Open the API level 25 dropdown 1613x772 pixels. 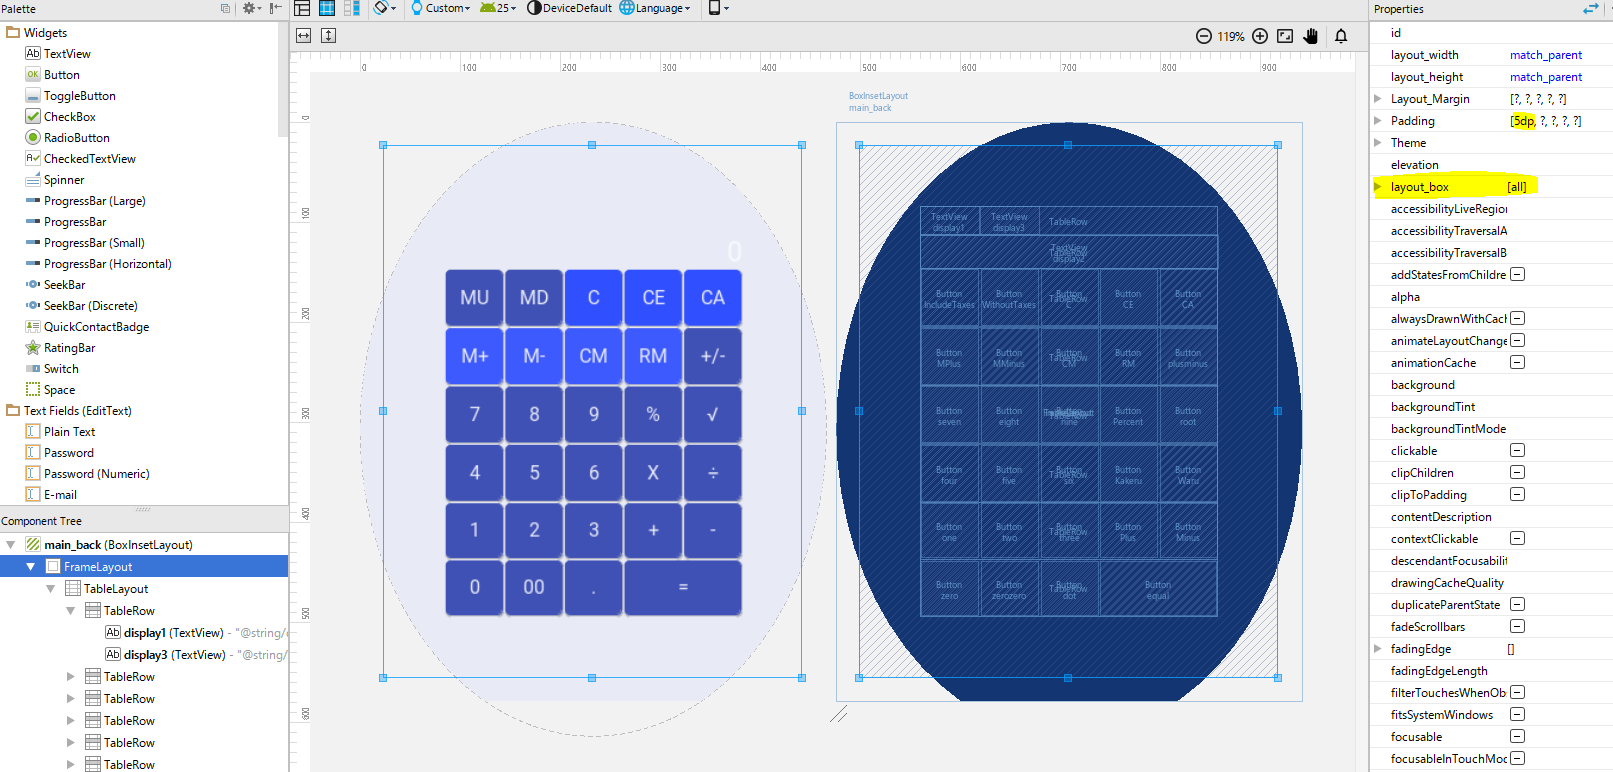click(x=498, y=8)
